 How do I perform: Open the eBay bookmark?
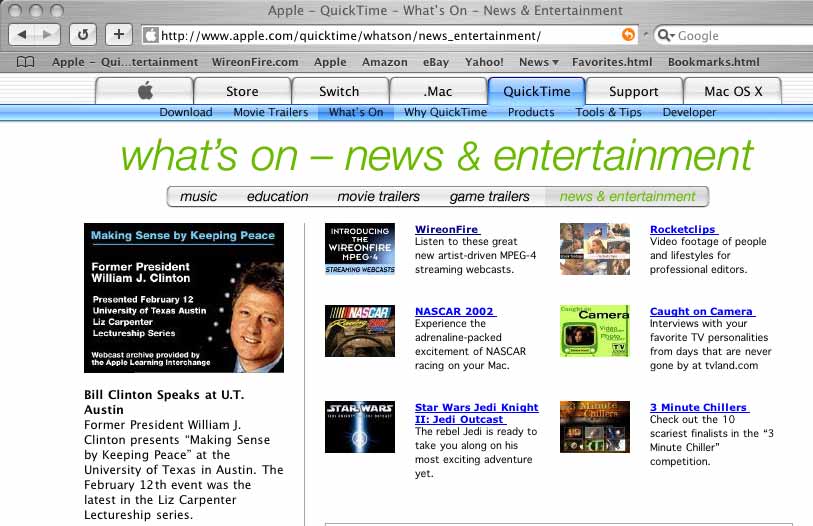436,62
